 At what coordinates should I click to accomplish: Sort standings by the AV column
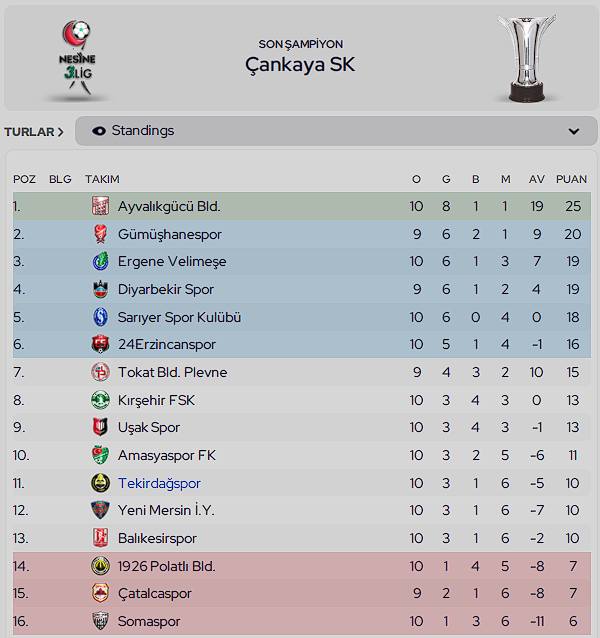click(537, 179)
